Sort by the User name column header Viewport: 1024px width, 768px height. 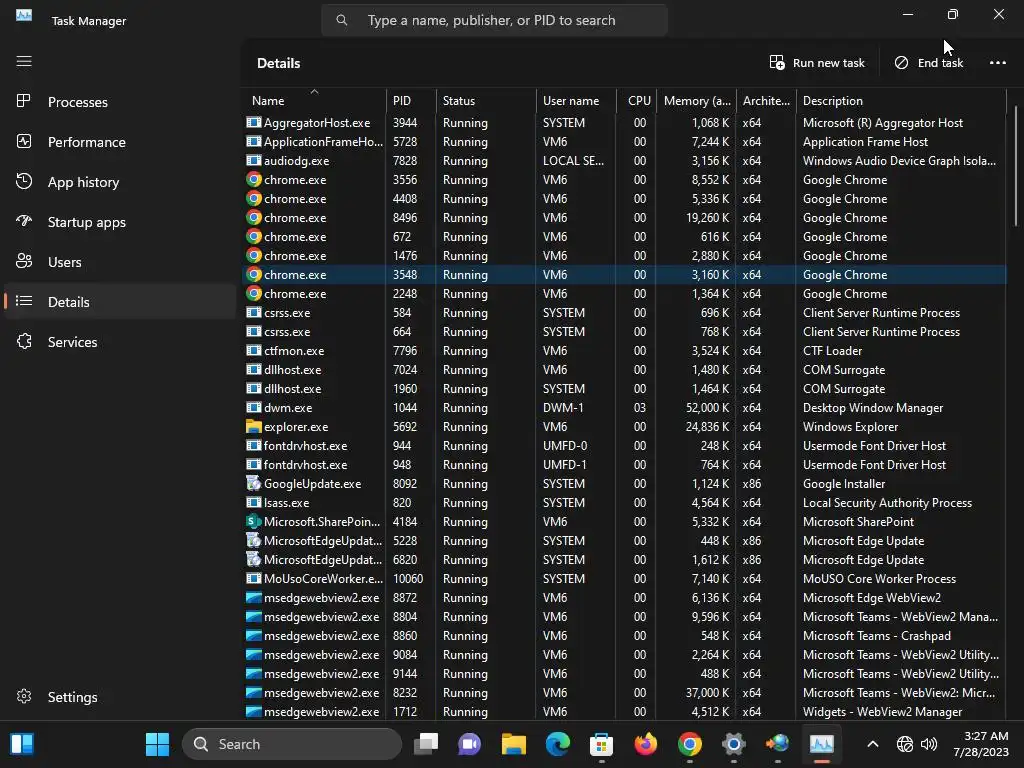click(x=576, y=100)
